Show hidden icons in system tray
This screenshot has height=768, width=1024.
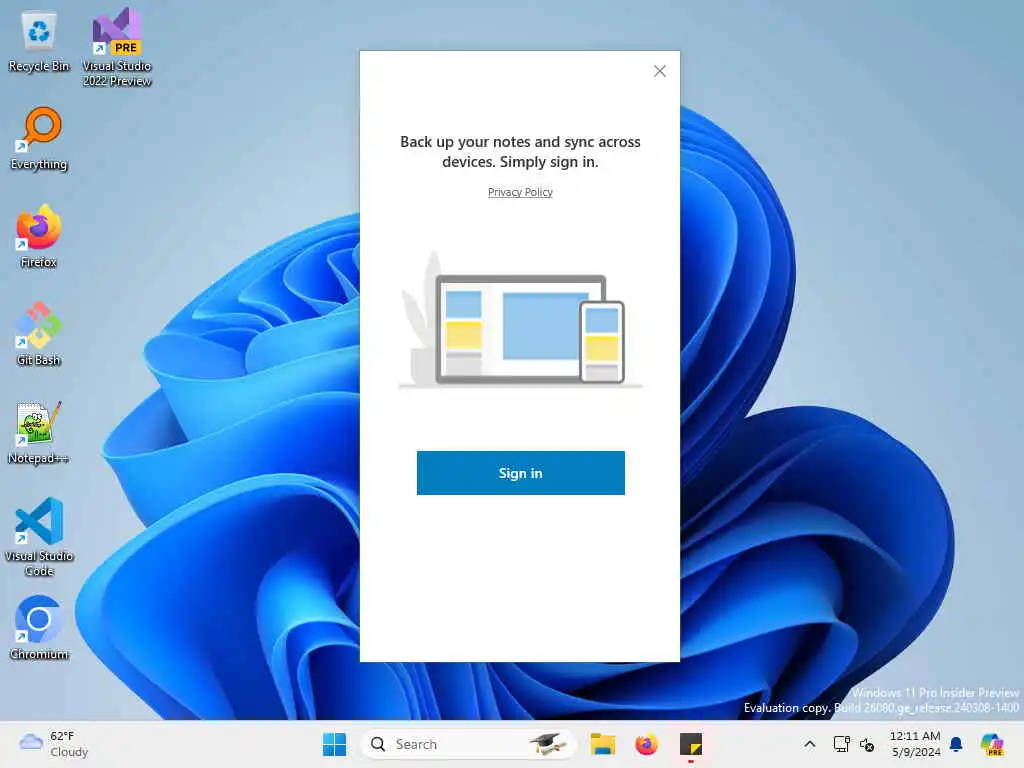pos(810,744)
